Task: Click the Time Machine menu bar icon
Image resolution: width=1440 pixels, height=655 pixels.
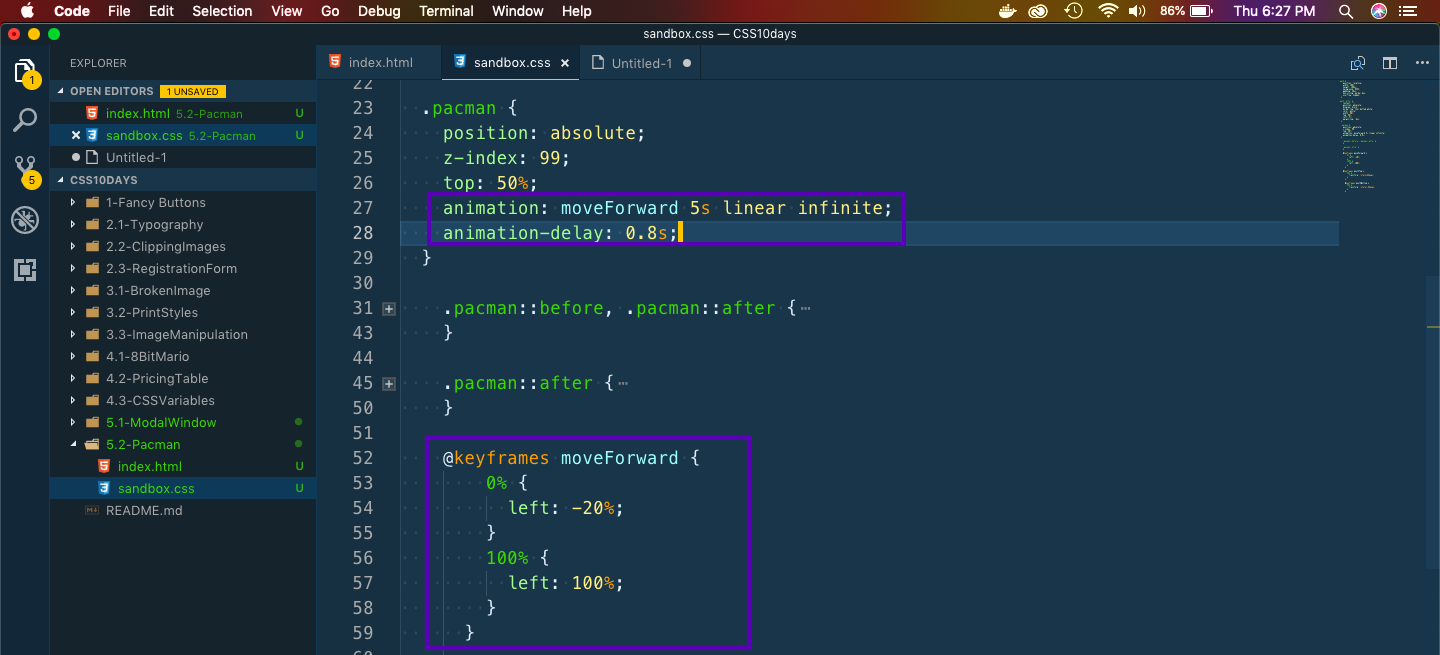Action: 1073,11
